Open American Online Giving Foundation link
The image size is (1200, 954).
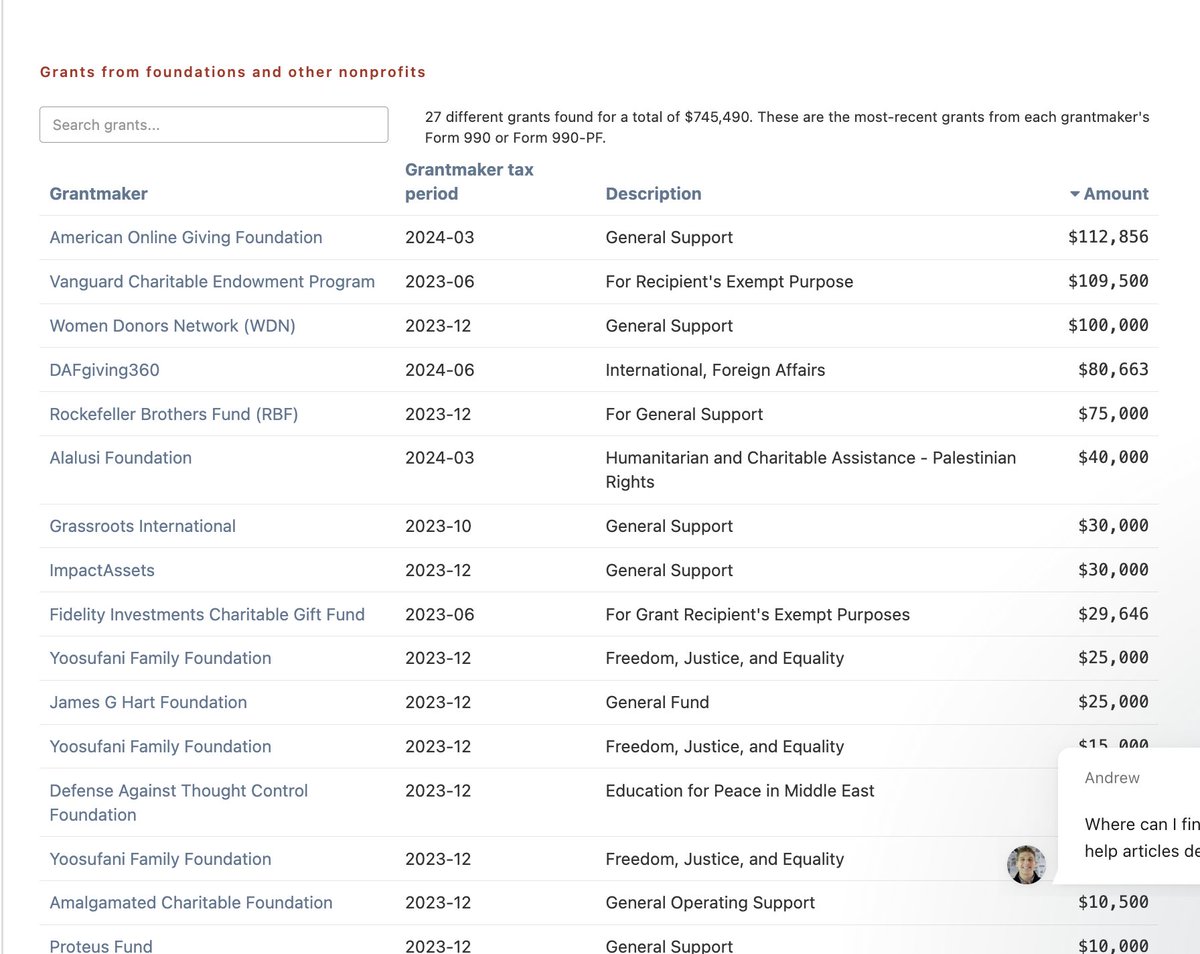[186, 238]
